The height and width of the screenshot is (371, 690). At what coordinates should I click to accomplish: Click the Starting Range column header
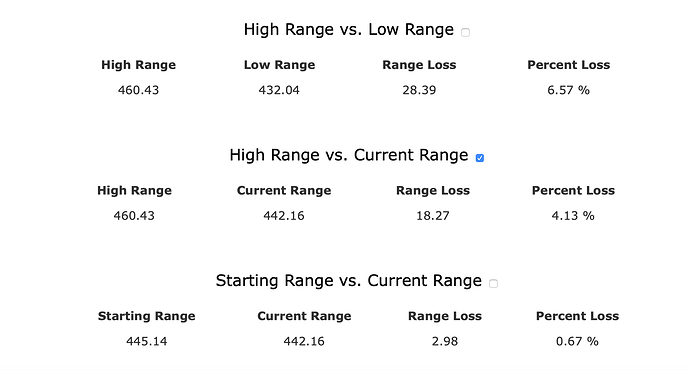click(147, 316)
